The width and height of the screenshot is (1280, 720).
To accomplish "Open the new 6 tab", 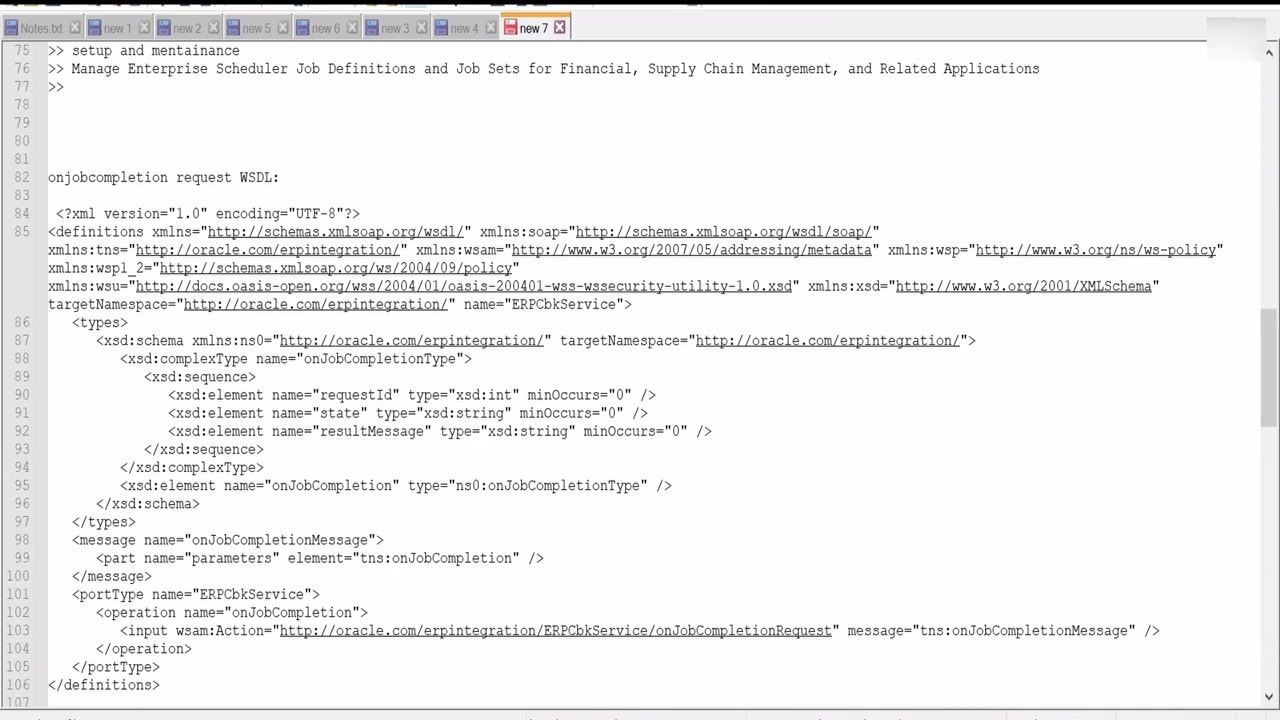I will coord(325,28).
